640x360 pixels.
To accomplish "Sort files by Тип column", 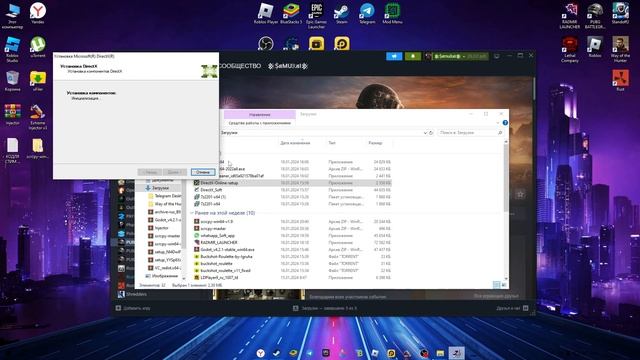I will coord(332,143).
